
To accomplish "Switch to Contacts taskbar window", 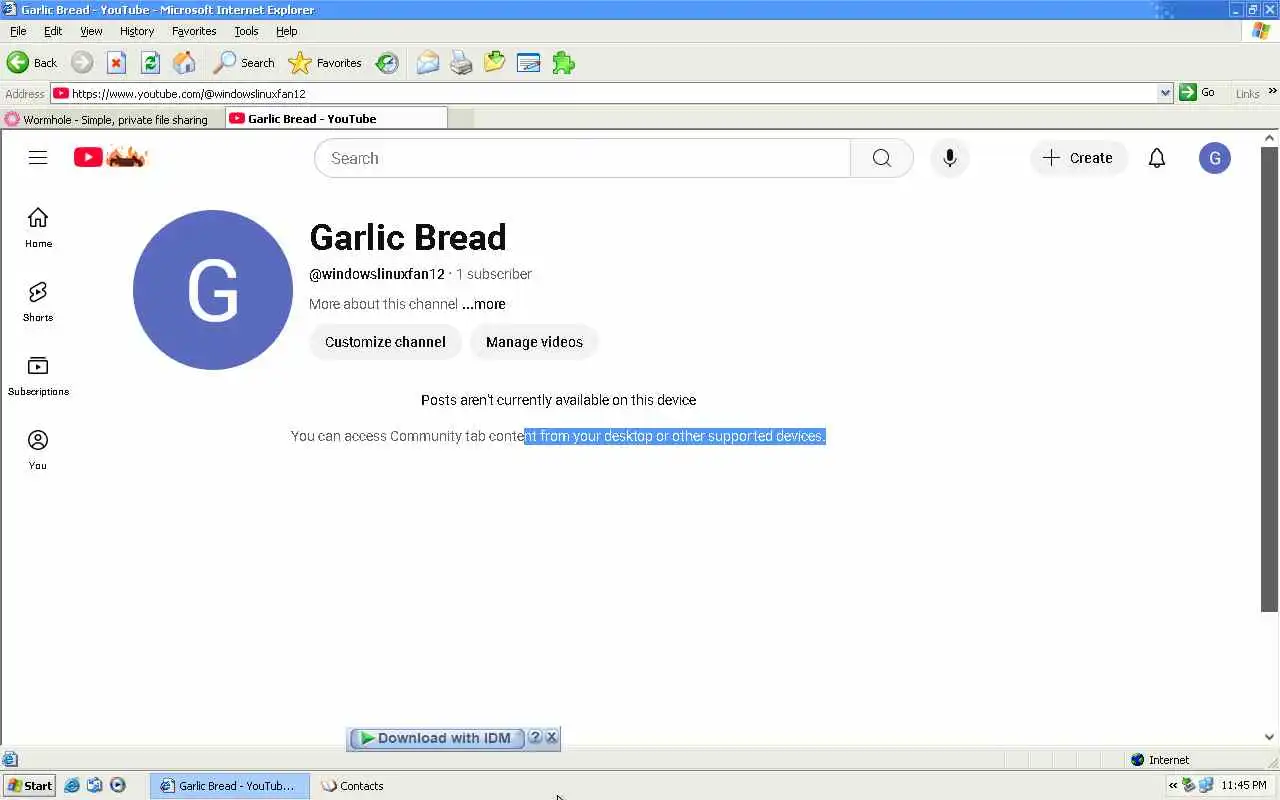I will pos(353,785).
